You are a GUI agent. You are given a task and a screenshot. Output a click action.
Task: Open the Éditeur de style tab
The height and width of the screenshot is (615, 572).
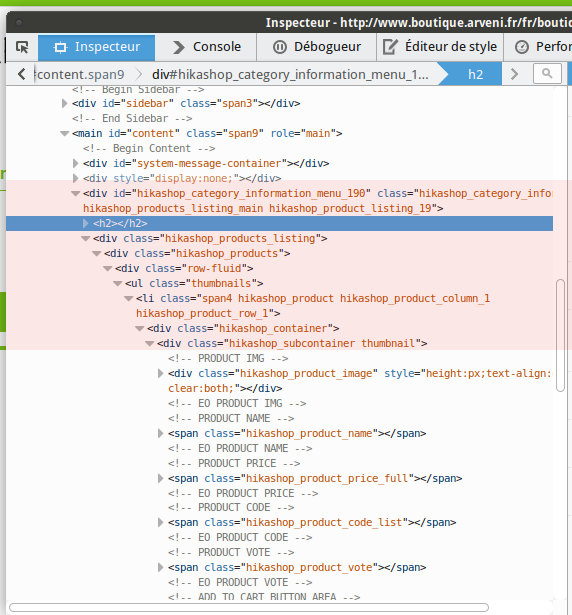pos(440,47)
